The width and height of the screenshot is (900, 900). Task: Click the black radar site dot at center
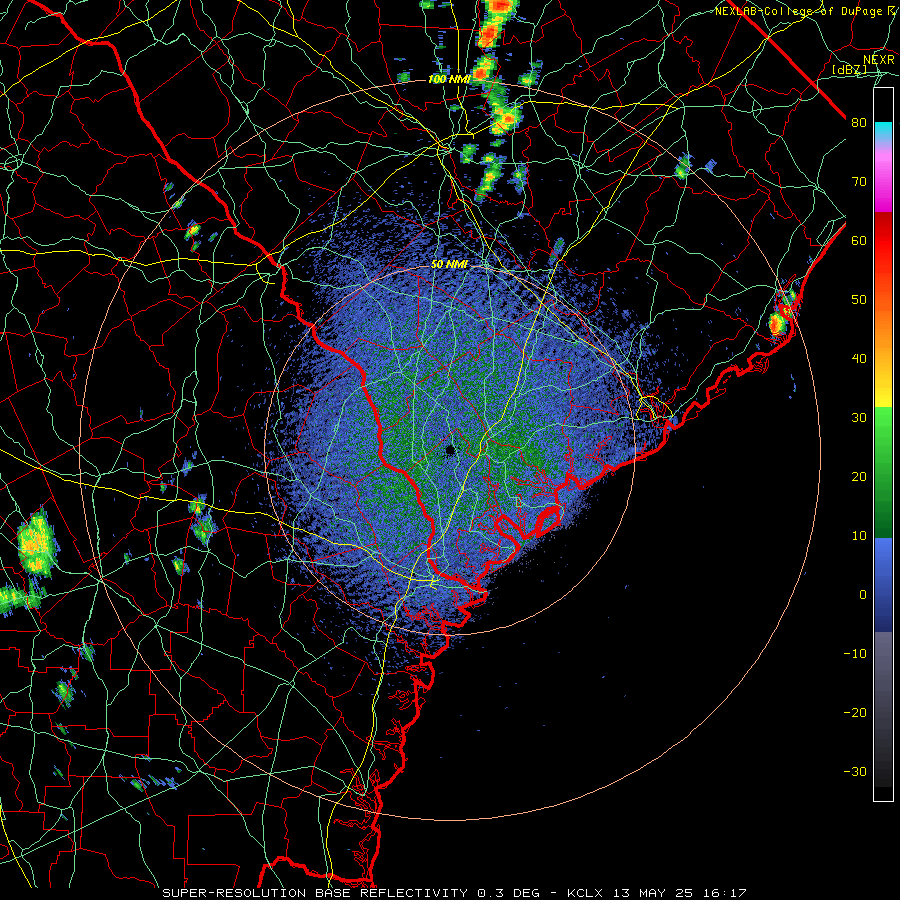point(450,450)
